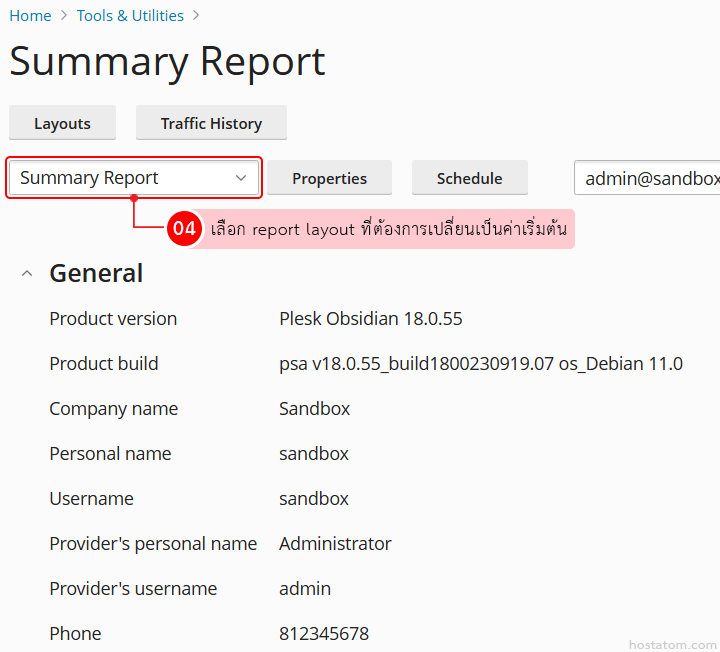Click the pink Thai instruction callout
The height and width of the screenshot is (652, 720).
tap(388, 229)
